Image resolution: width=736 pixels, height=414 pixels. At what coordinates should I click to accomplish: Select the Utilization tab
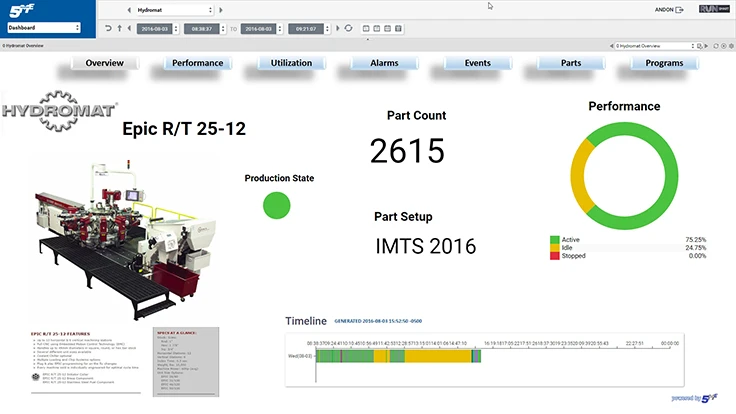pos(291,63)
